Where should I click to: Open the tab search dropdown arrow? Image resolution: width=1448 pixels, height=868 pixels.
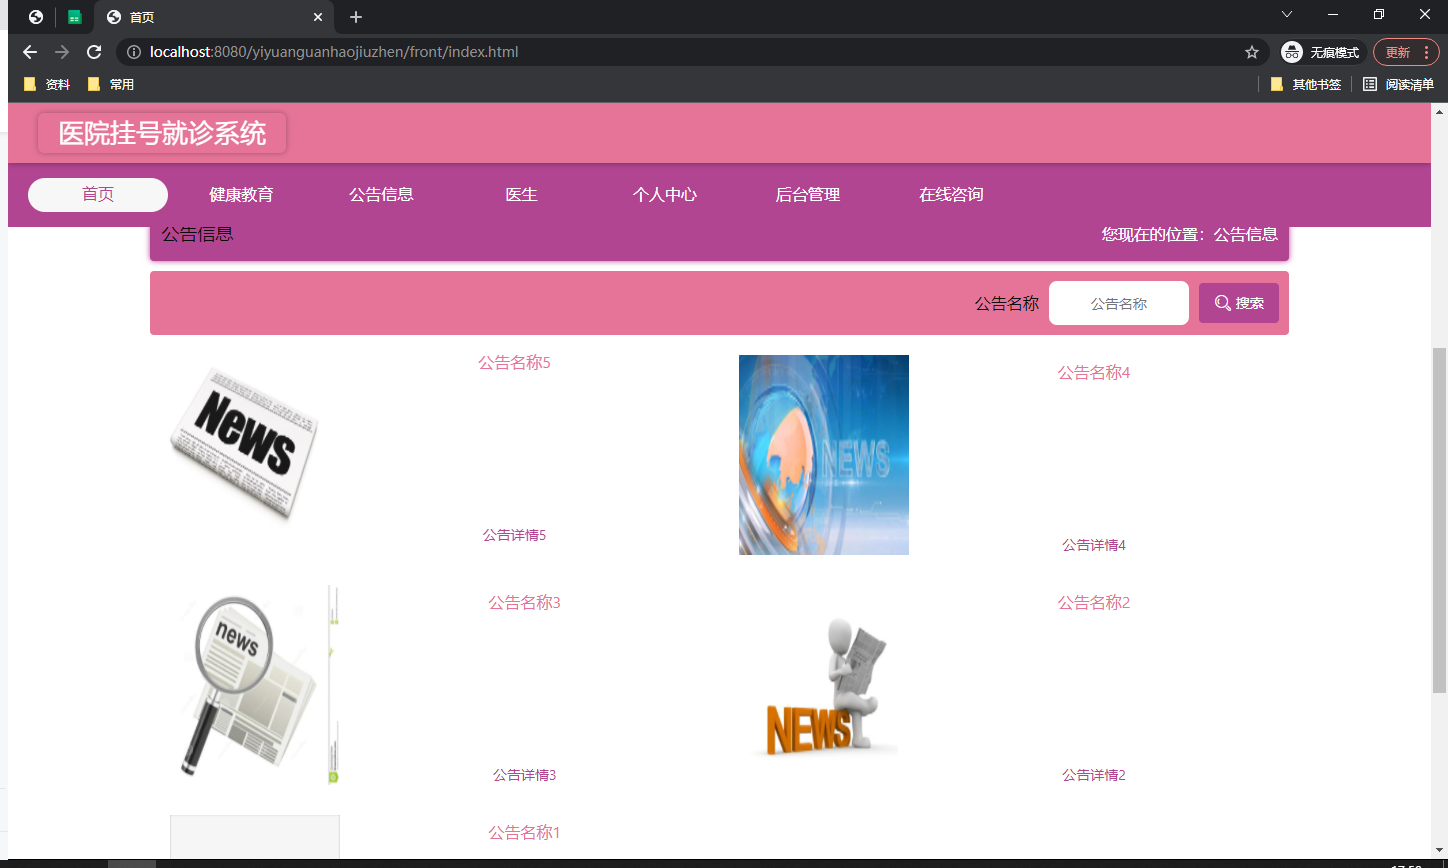(x=1287, y=15)
